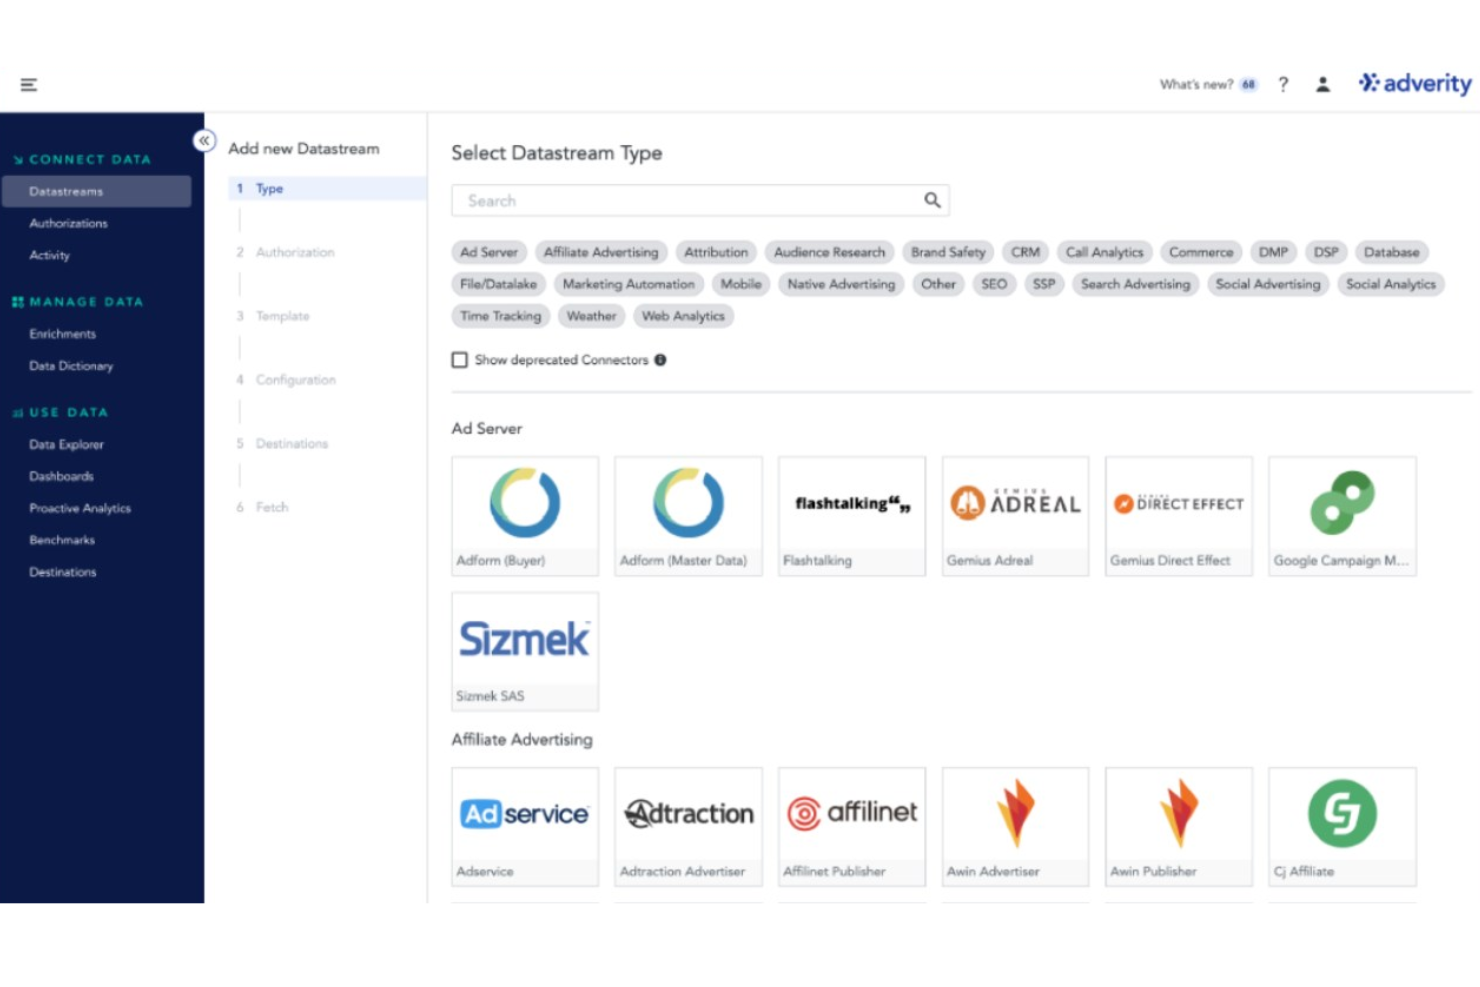Choose the Sizmek SAS connector

[525, 651]
